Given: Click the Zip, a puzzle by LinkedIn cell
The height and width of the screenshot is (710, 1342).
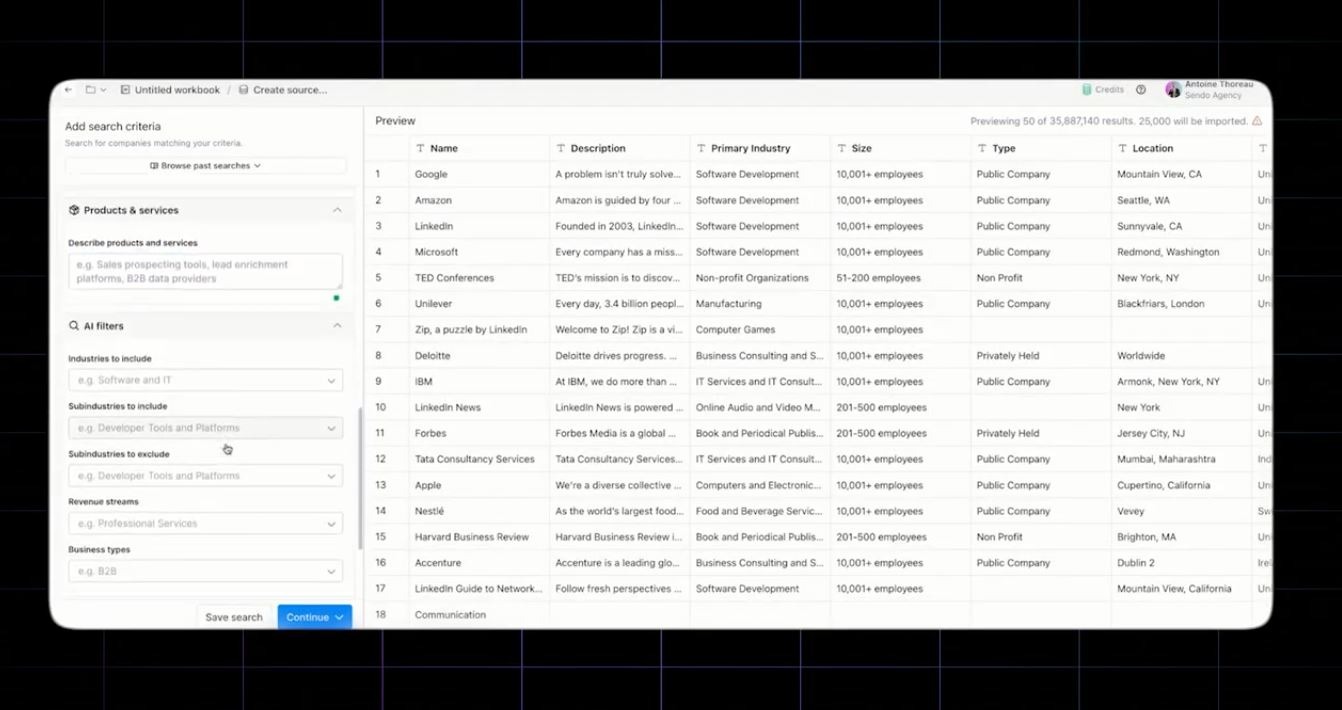Looking at the screenshot, I should tap(479, 330).
